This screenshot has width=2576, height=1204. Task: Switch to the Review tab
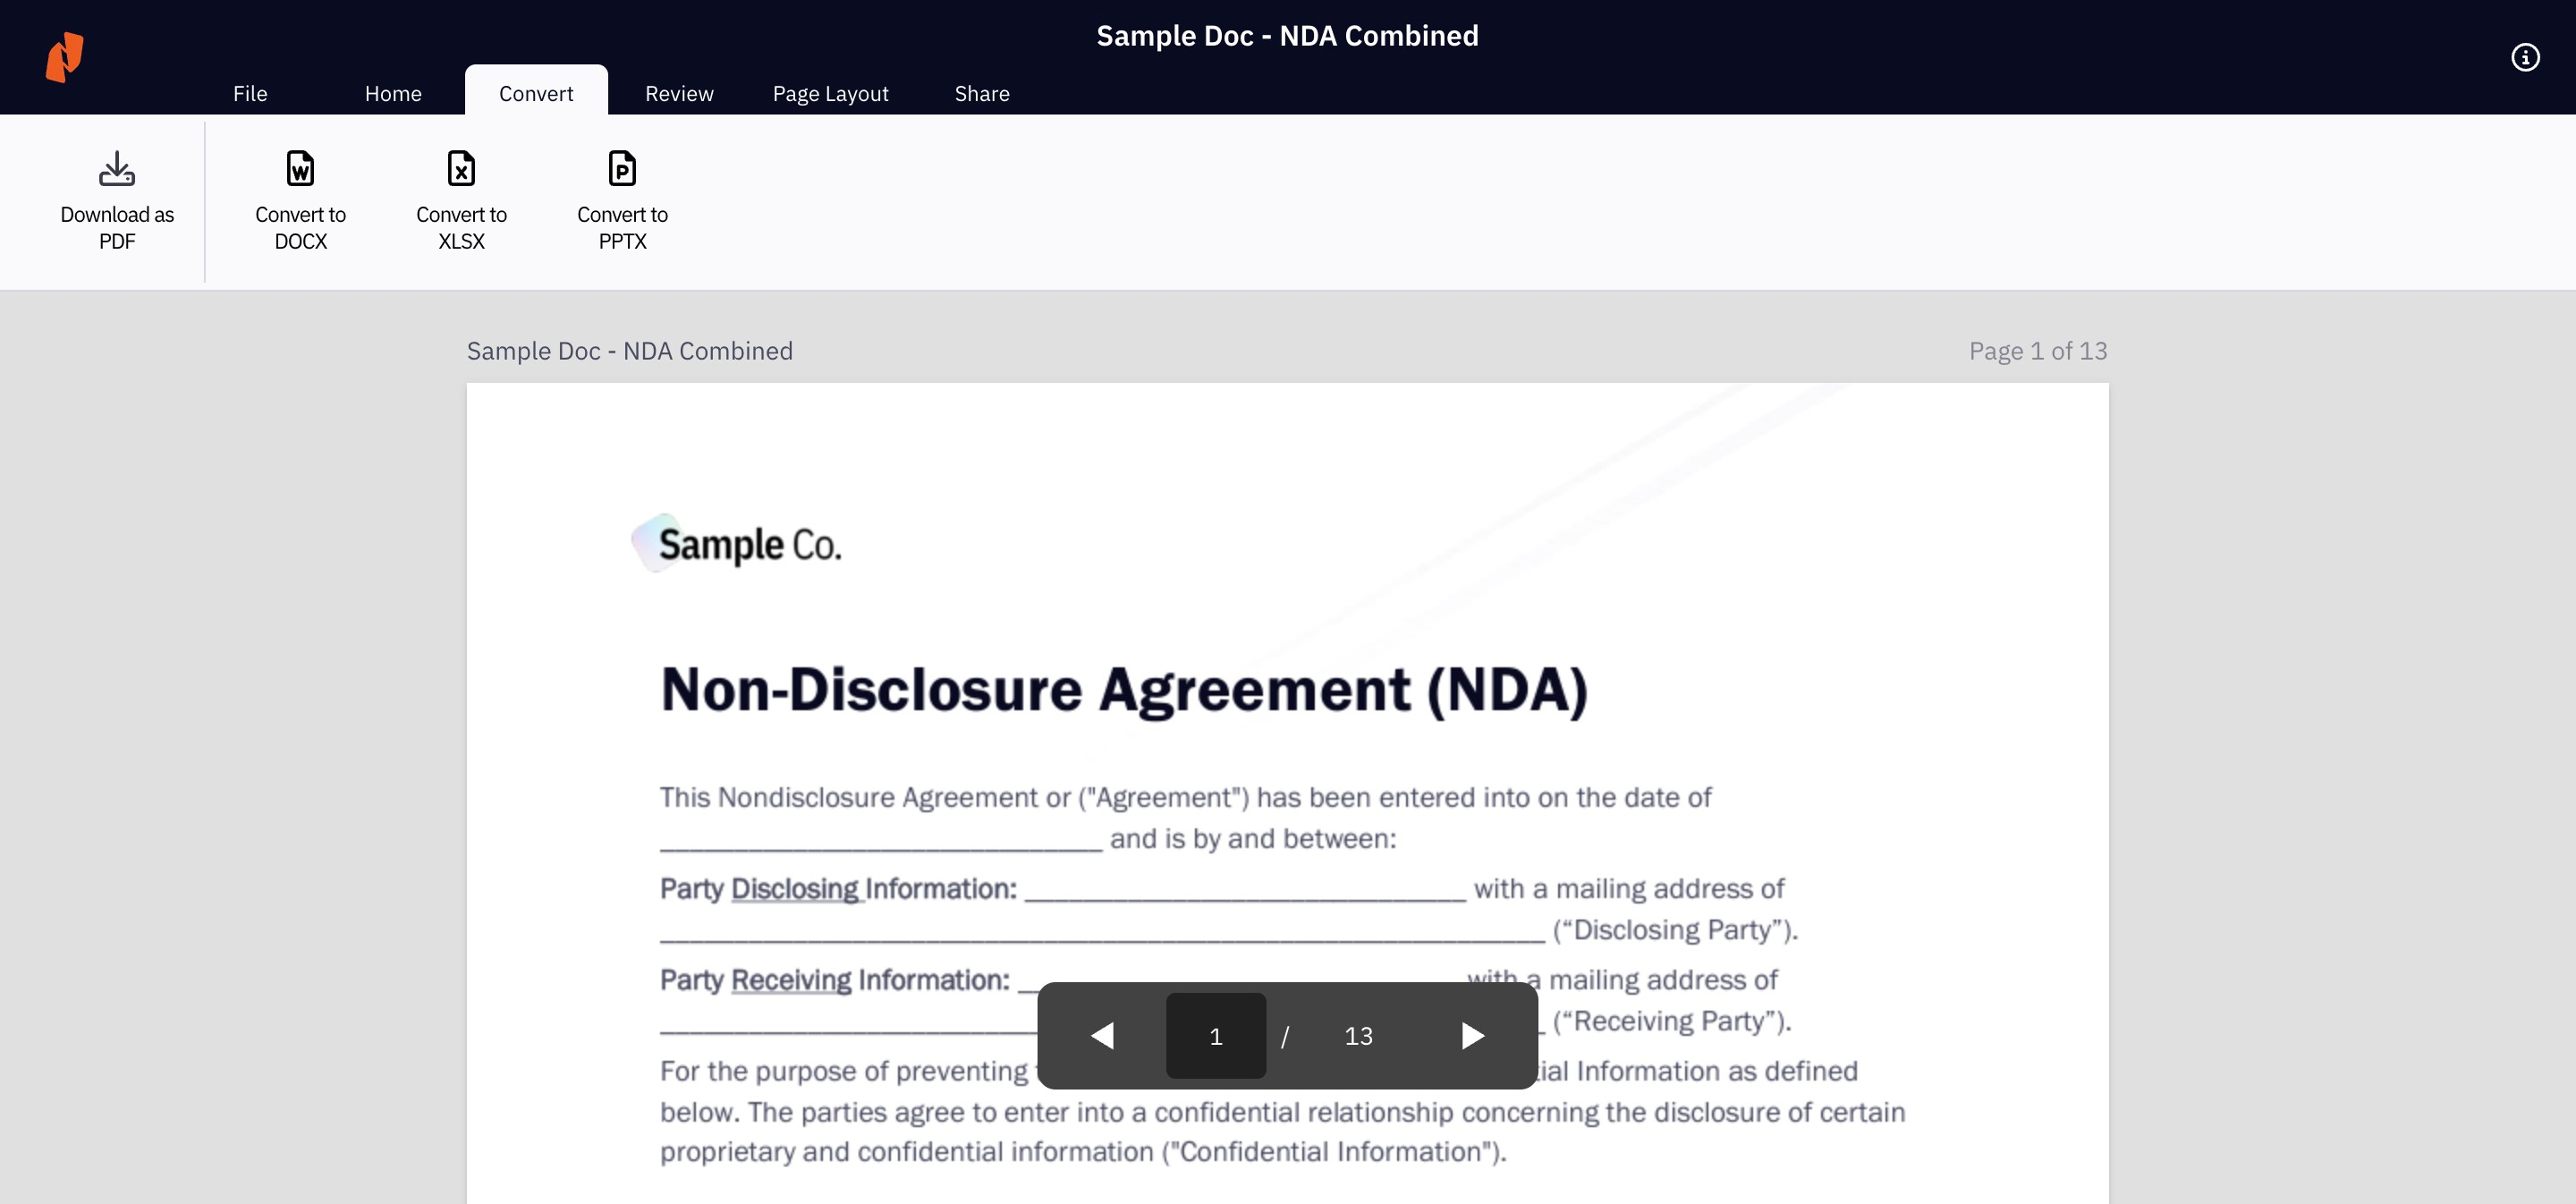point(679,93)
